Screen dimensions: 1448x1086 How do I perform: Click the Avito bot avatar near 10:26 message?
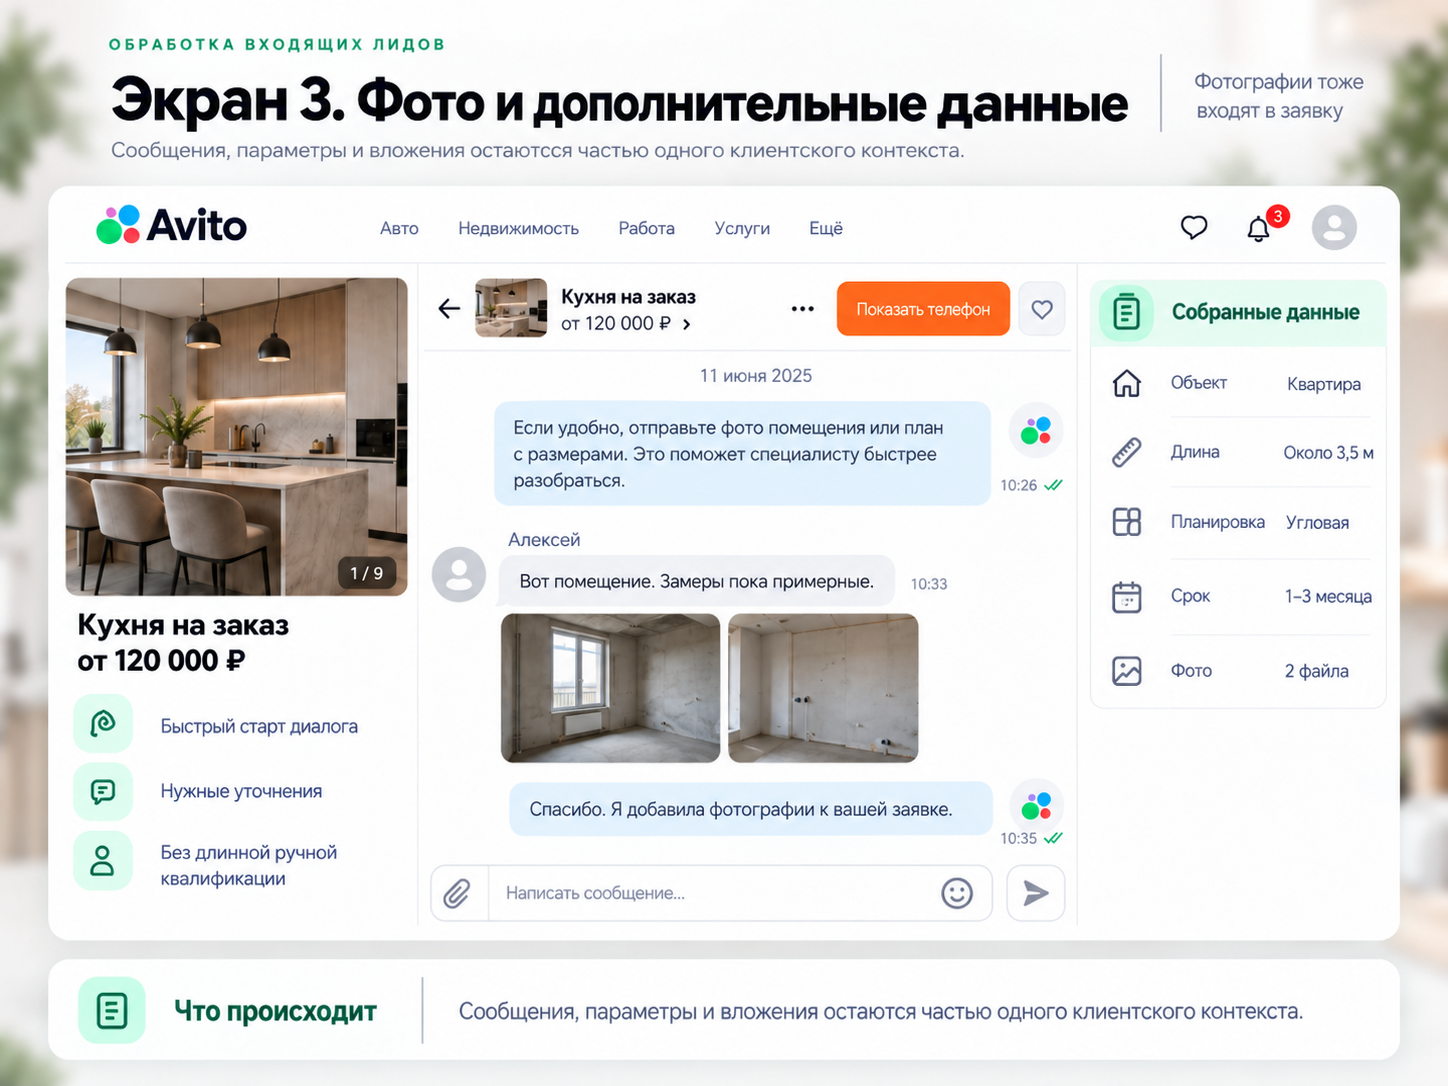pos(1036,431)
